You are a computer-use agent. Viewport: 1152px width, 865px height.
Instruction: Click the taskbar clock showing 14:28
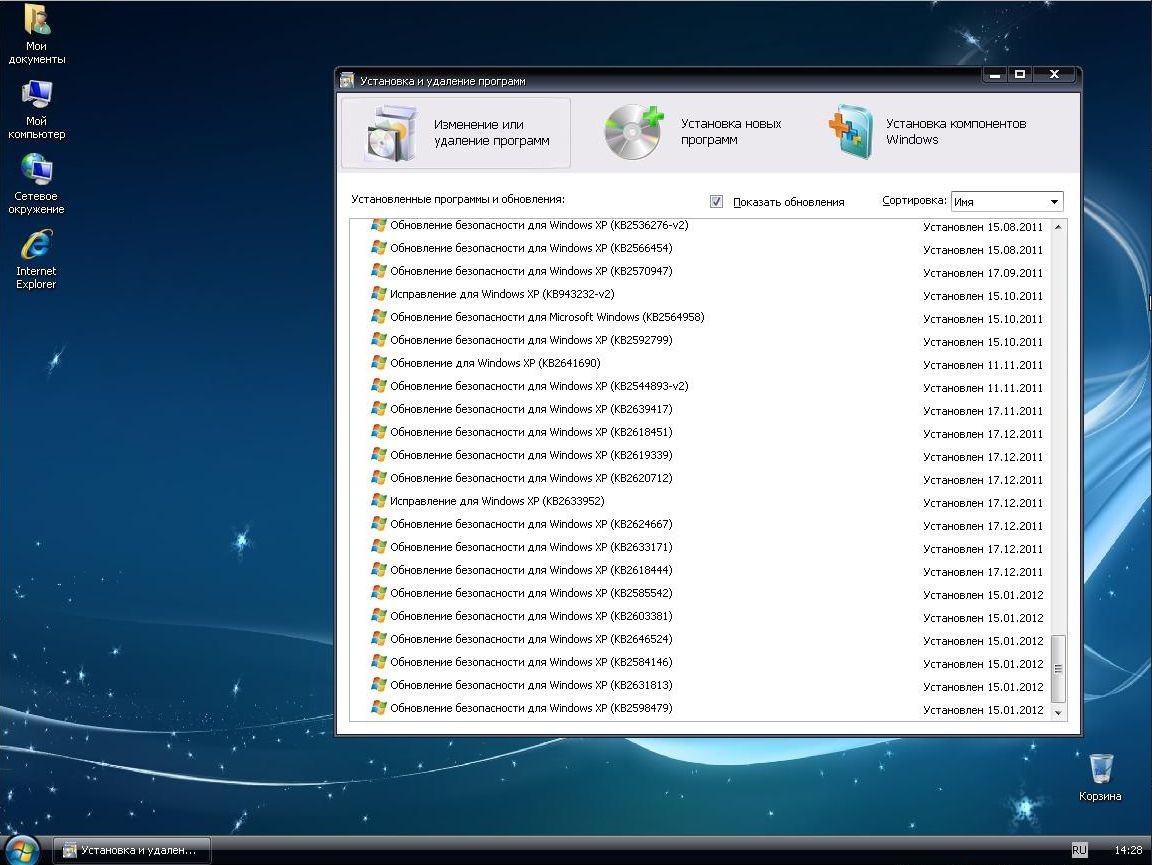pyautogui.click(x=1128, y=850)
